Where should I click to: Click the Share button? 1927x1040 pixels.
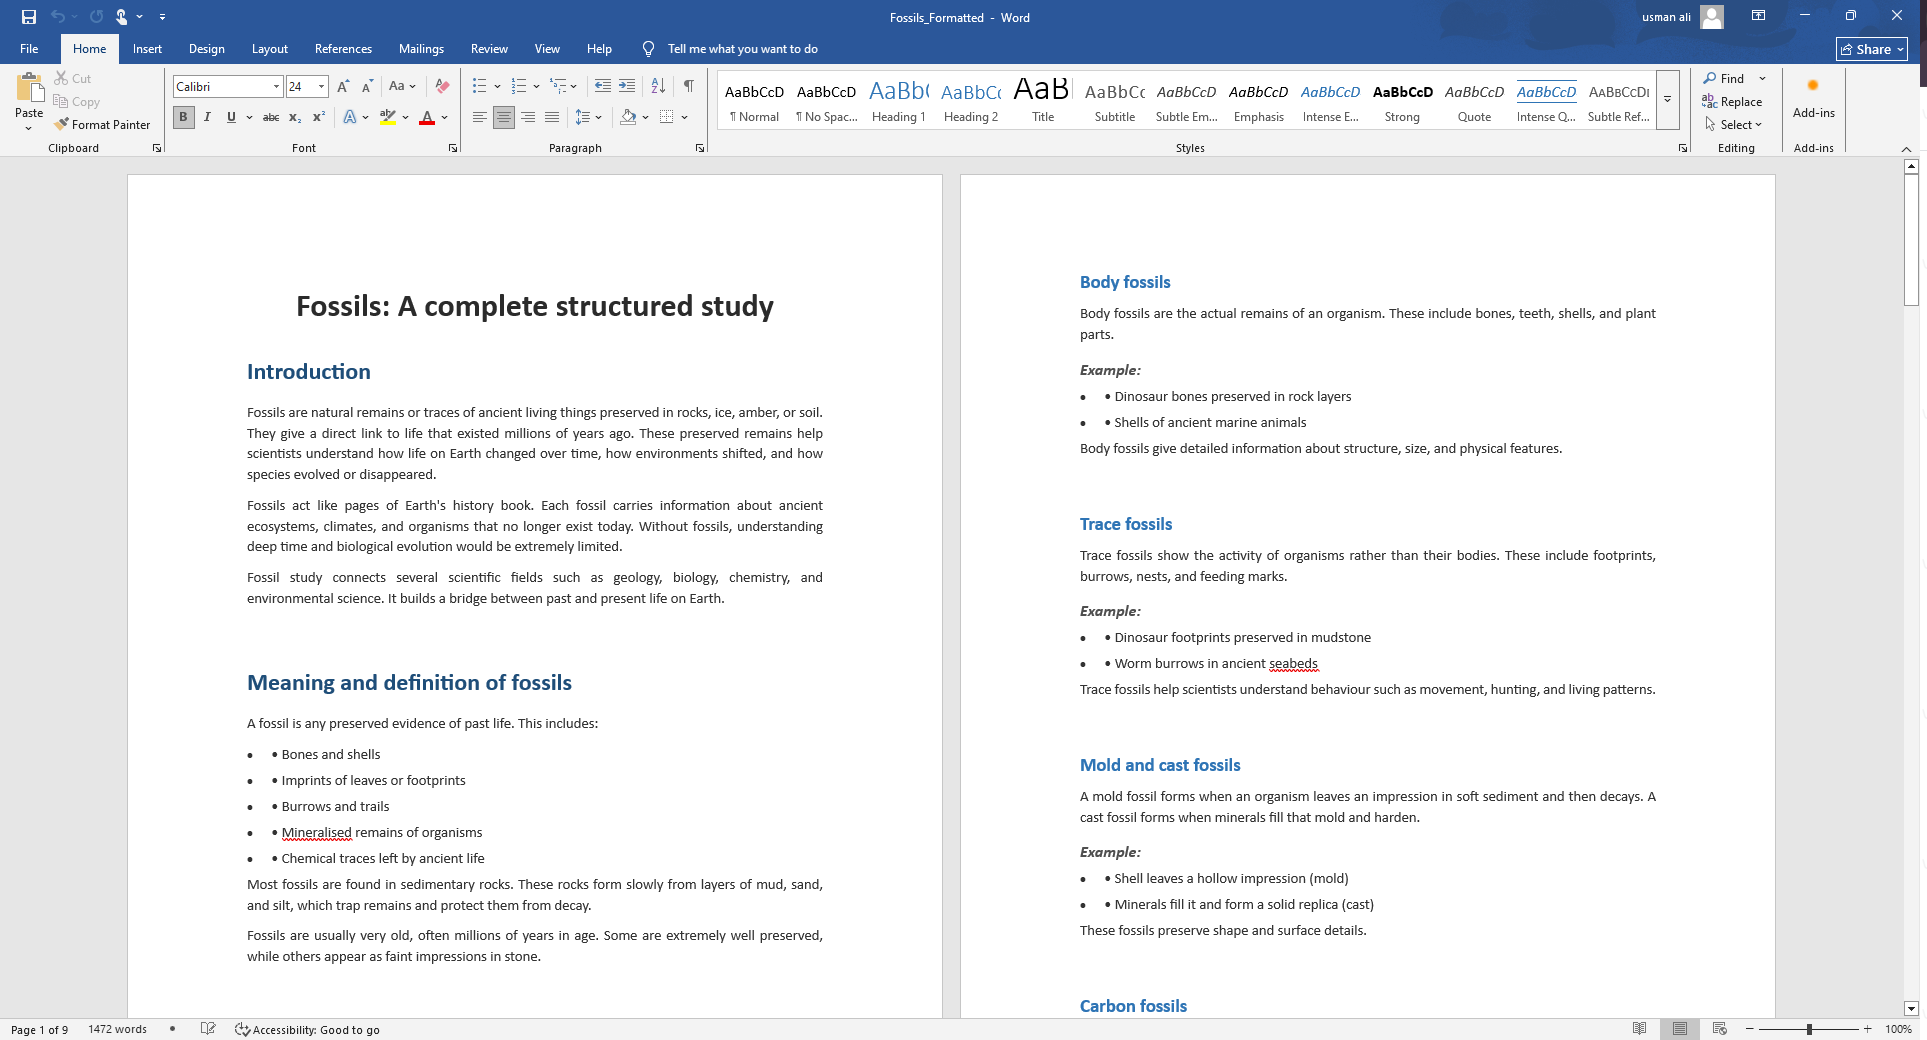(1872, 49)
